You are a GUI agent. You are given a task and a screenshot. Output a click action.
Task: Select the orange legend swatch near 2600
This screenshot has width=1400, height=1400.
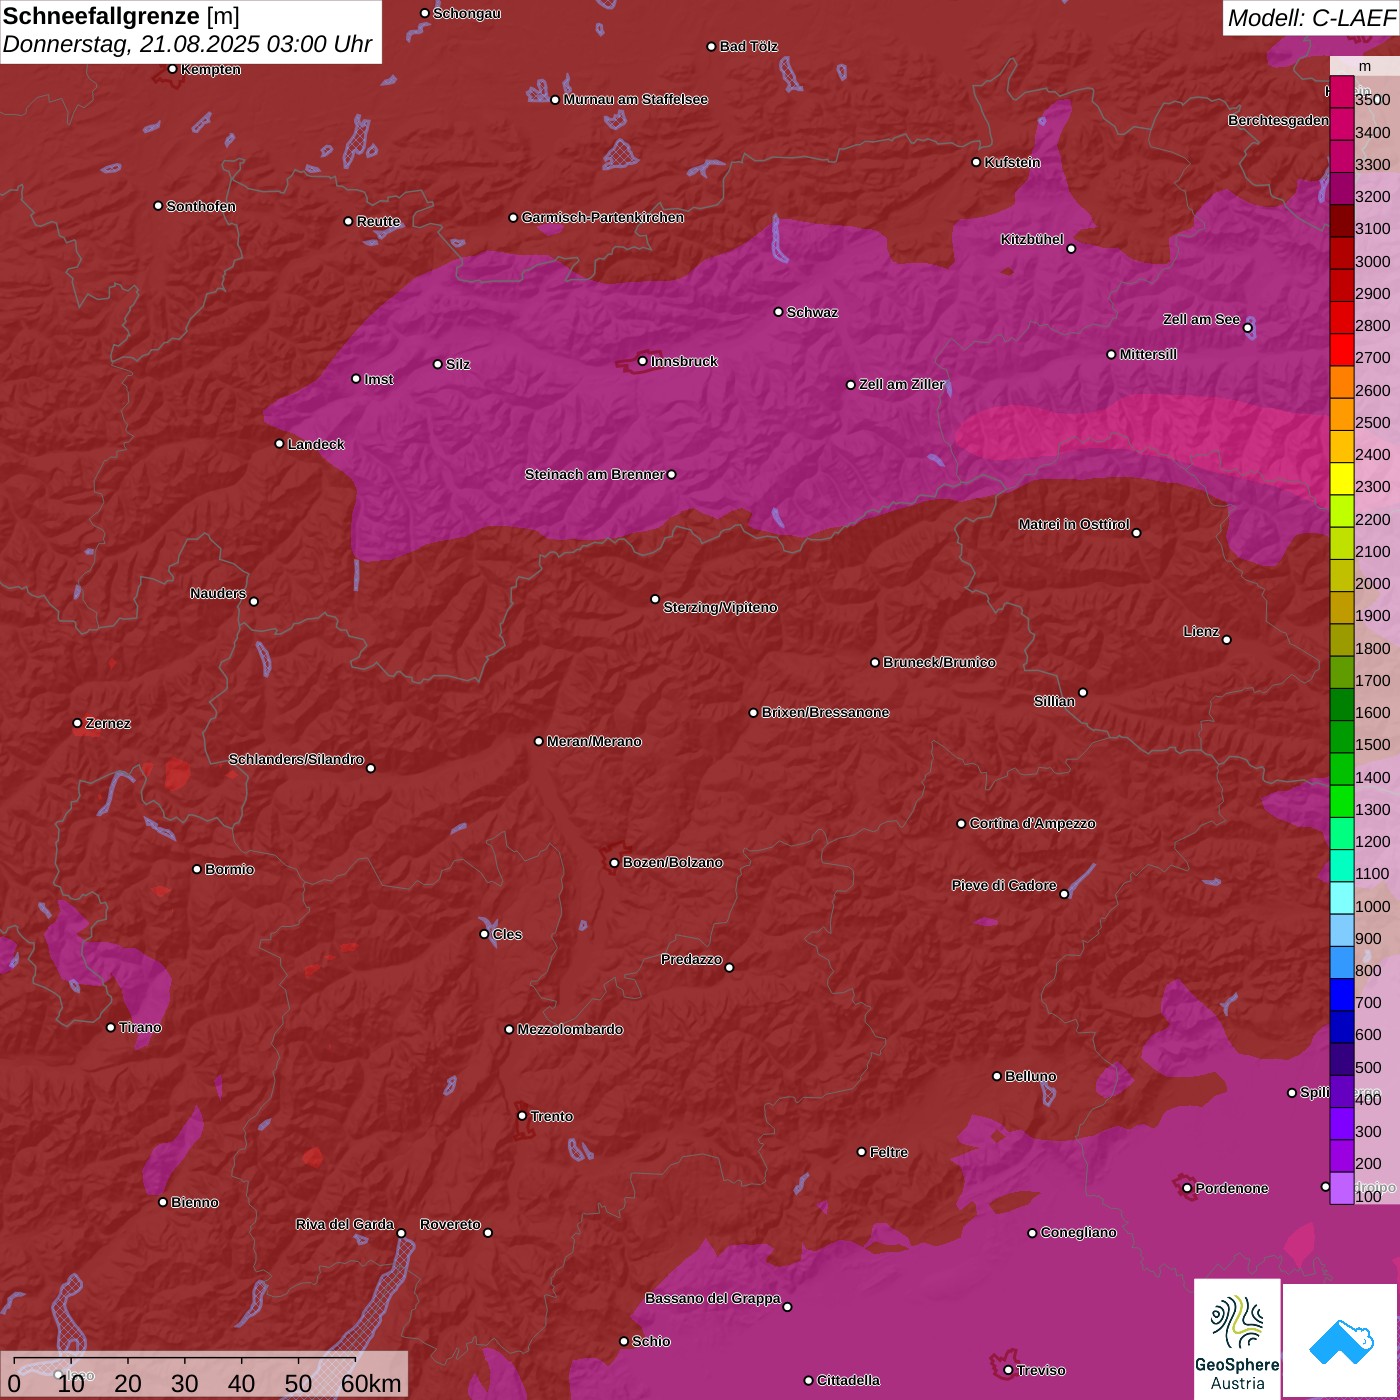[1341, 382]
